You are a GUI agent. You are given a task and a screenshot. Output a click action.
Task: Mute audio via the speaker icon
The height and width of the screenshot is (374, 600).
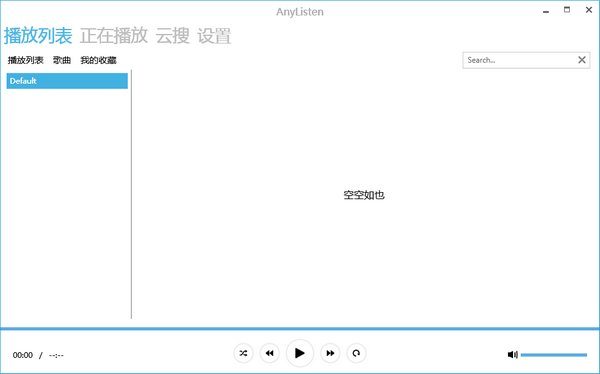point(512,355)
